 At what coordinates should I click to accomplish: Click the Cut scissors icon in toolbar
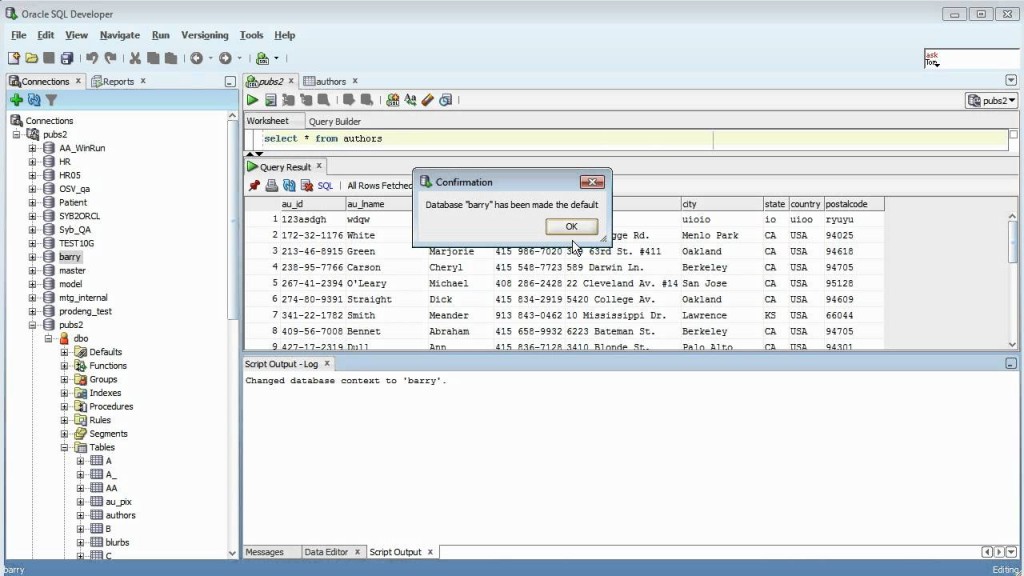[135, 58]
